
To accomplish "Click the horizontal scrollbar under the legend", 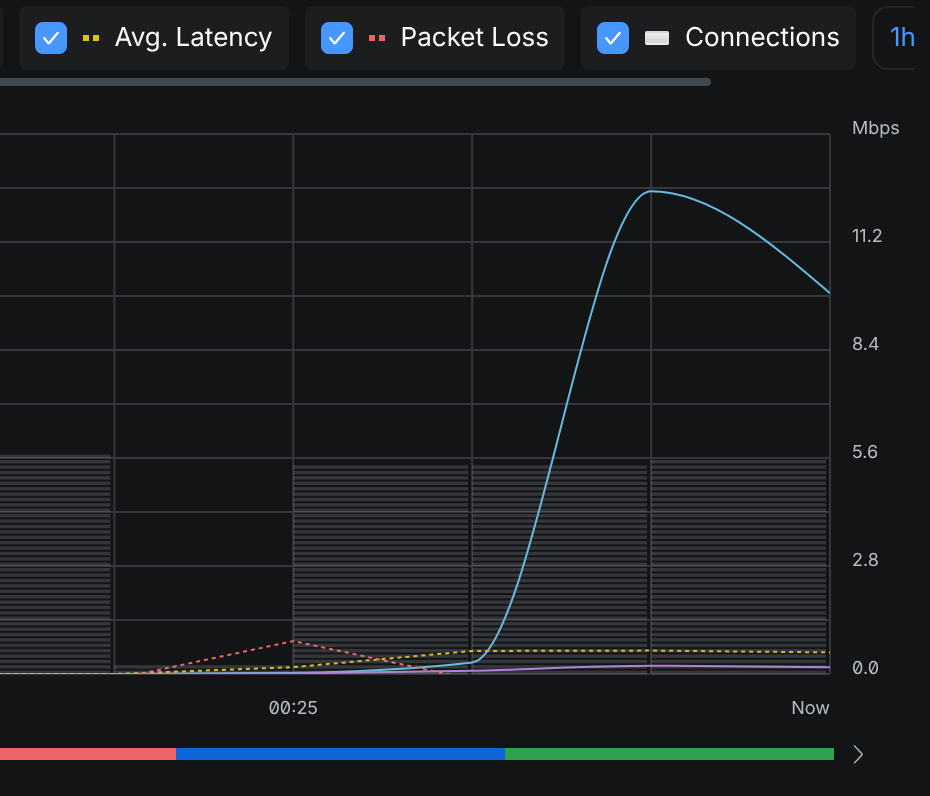I will 355,82.
